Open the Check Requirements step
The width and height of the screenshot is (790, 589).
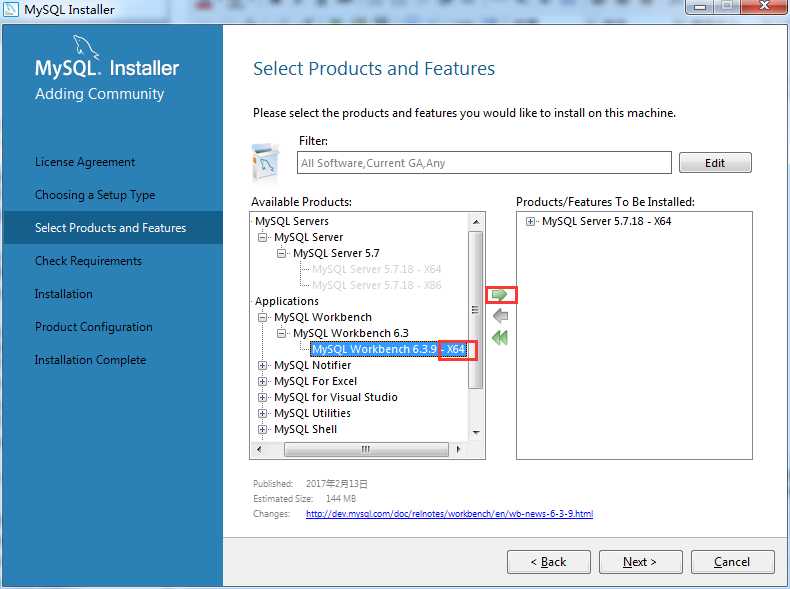[88, 261]
